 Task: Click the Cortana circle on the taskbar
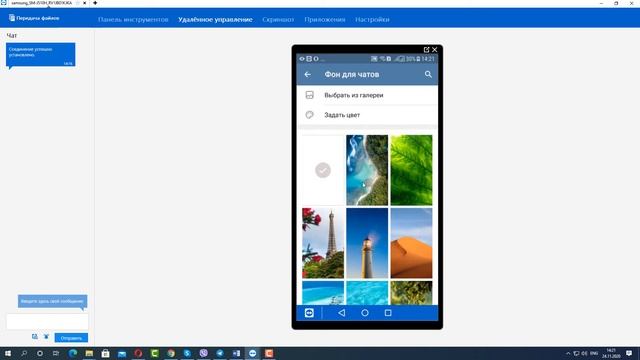click(x=40, y=353)
